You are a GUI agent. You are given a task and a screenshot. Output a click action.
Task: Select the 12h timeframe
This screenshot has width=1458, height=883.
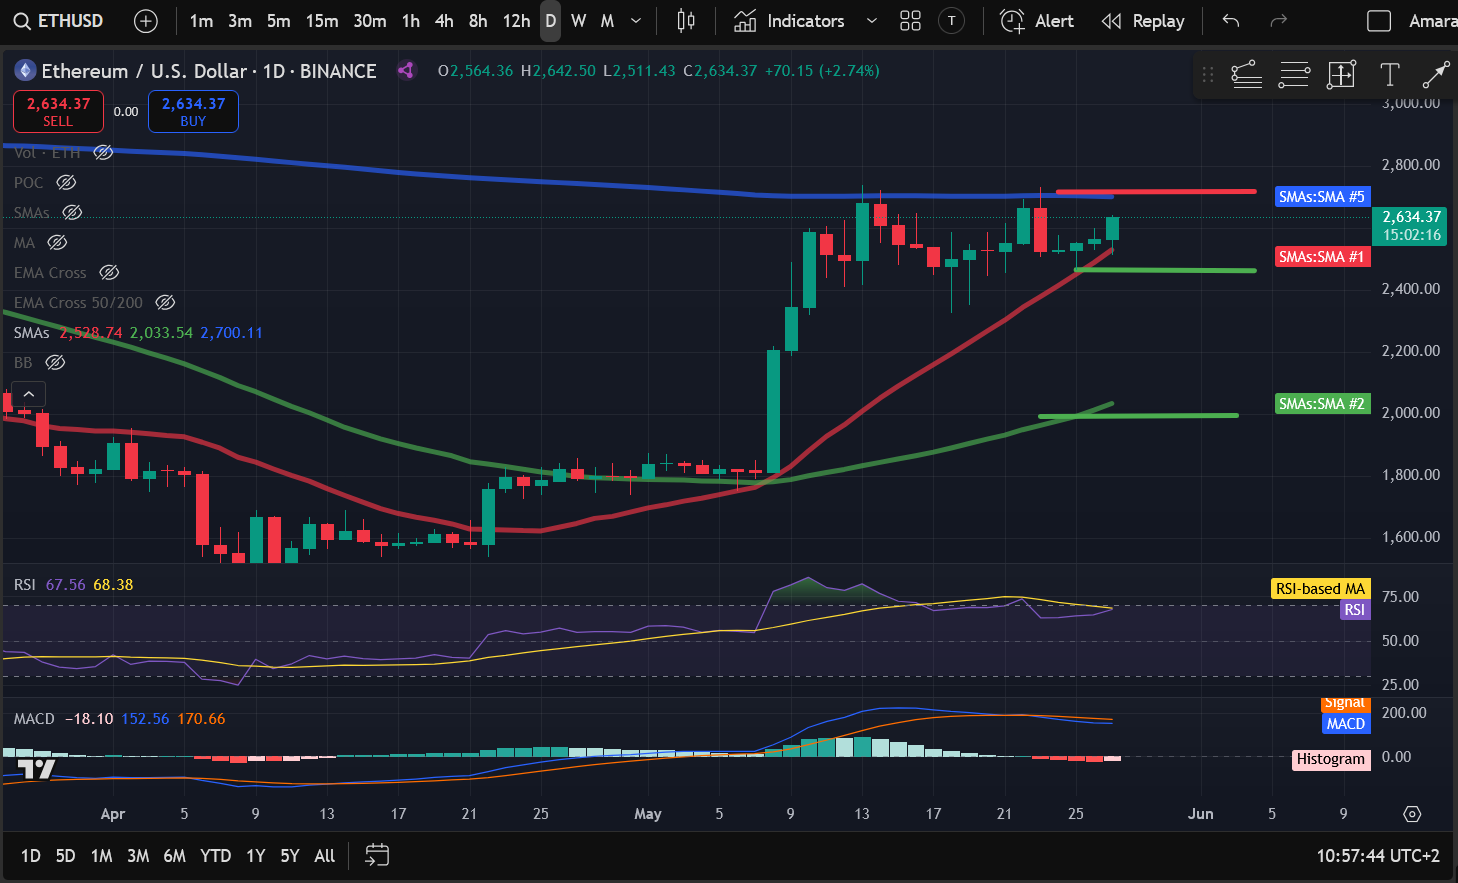pyautogui.click(x=516, y=21)
